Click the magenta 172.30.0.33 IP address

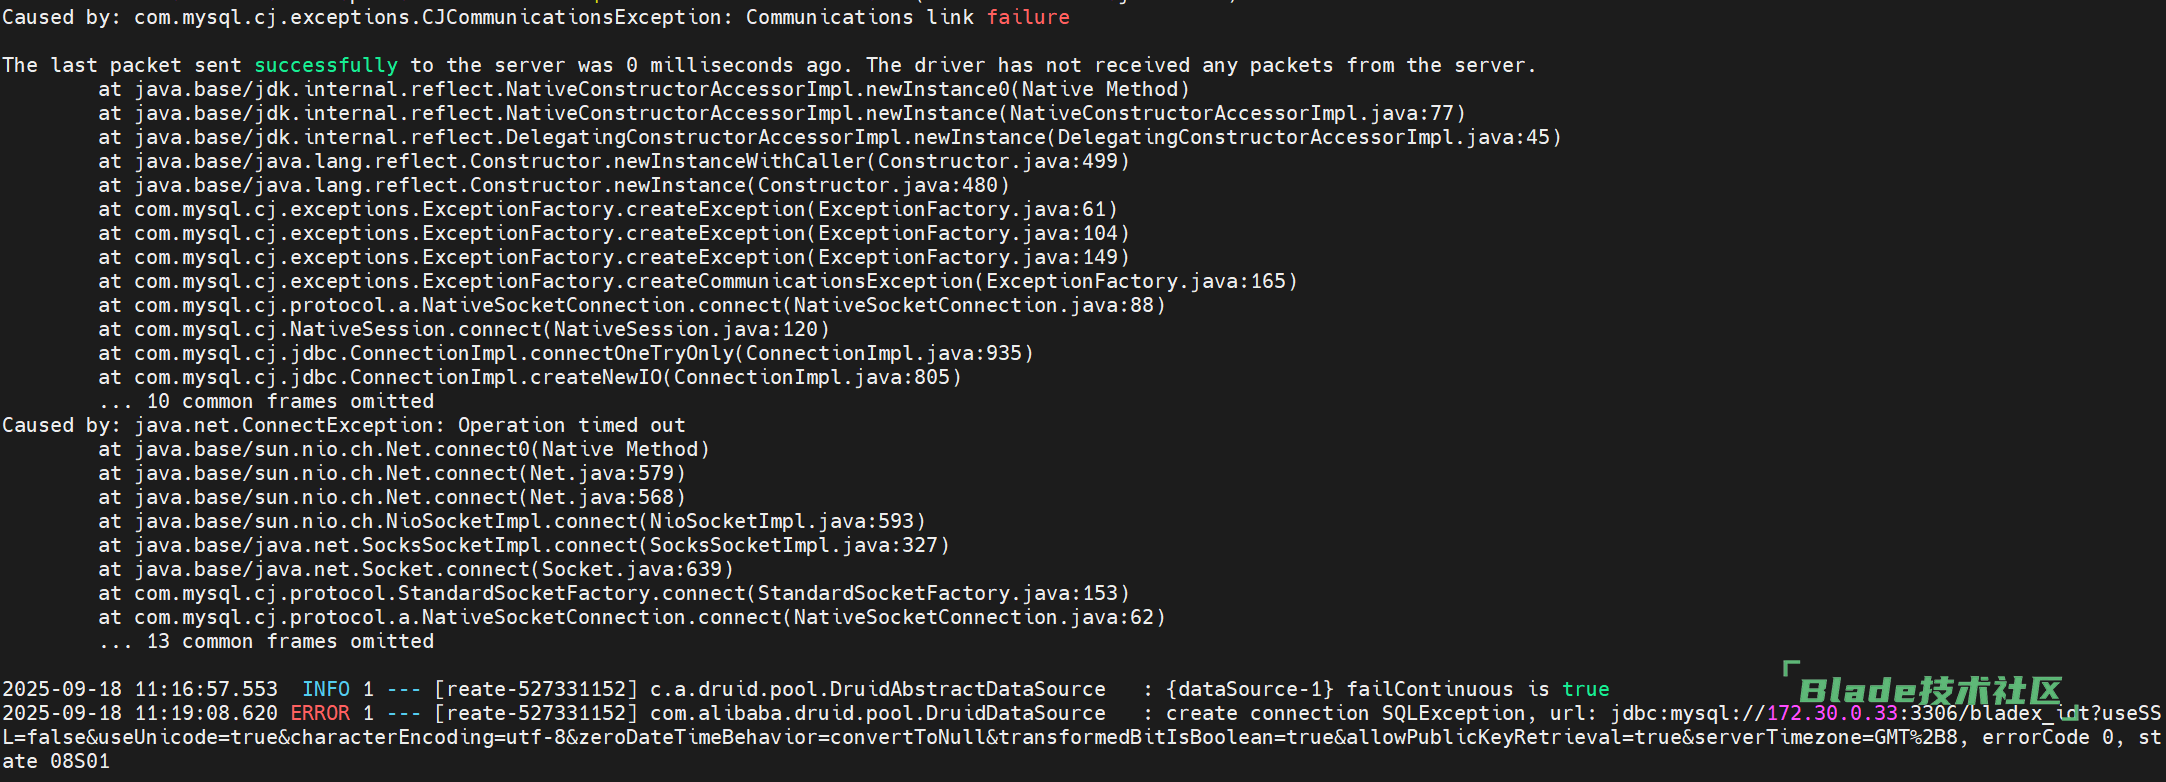coord(1832,713)
